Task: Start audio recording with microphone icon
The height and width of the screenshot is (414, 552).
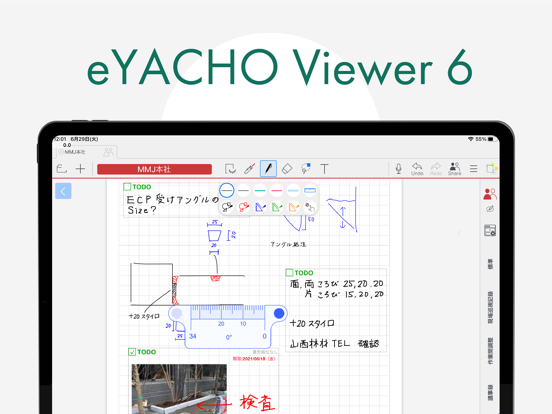Action: point(398,168)
